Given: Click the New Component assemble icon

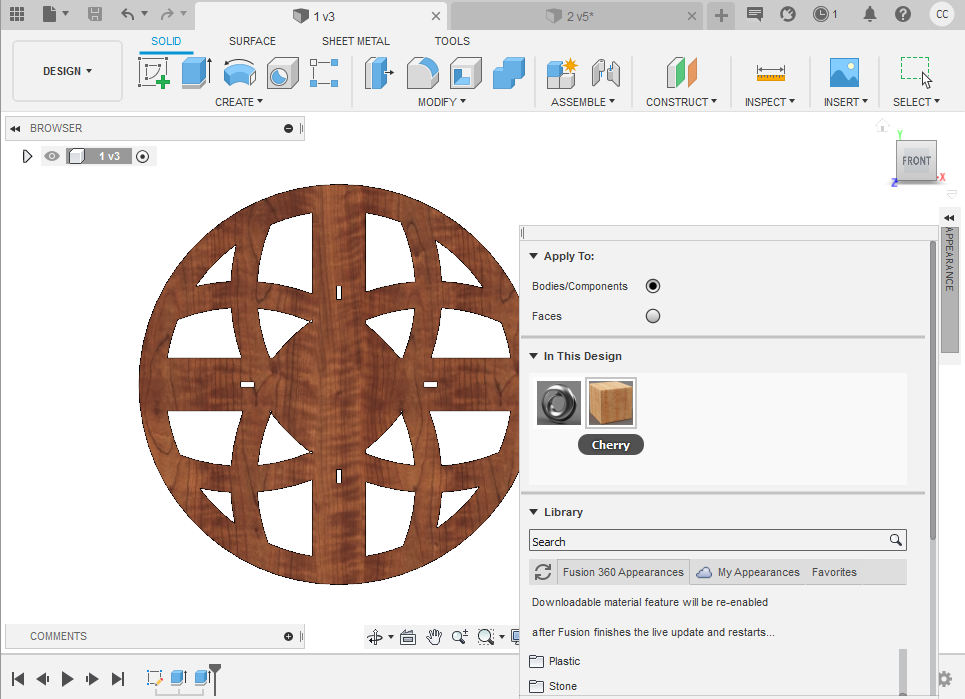Looking at the screenshot, I should point(562,73).
